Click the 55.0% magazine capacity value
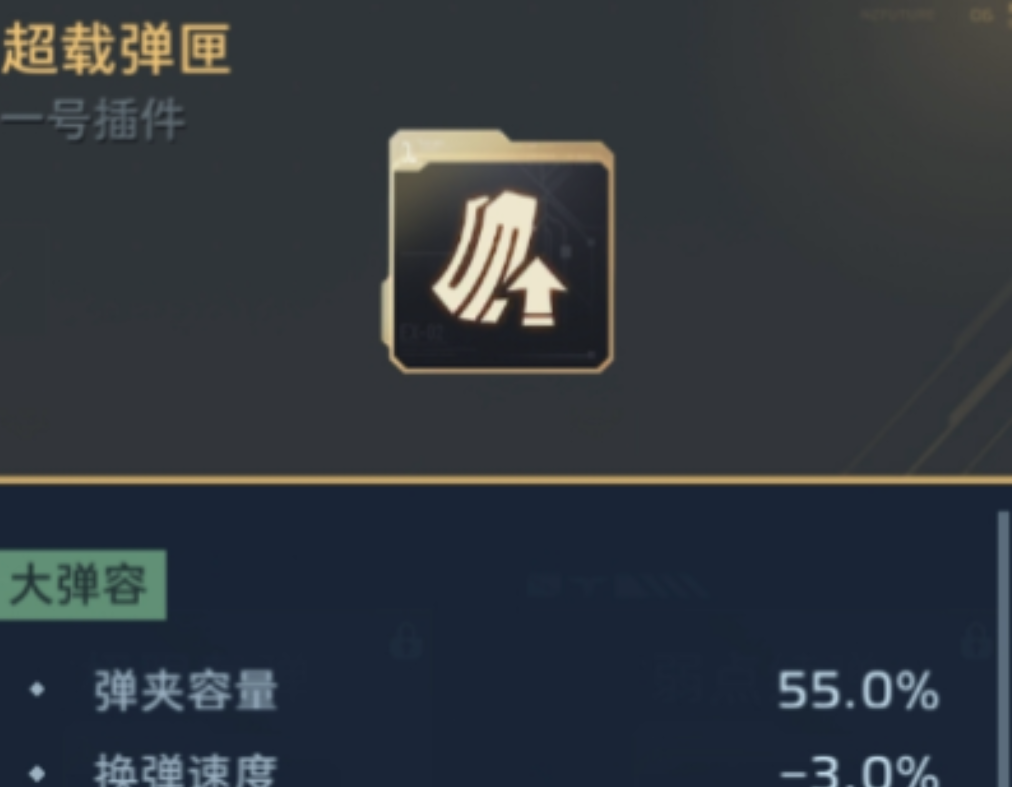 click(858, 690)
